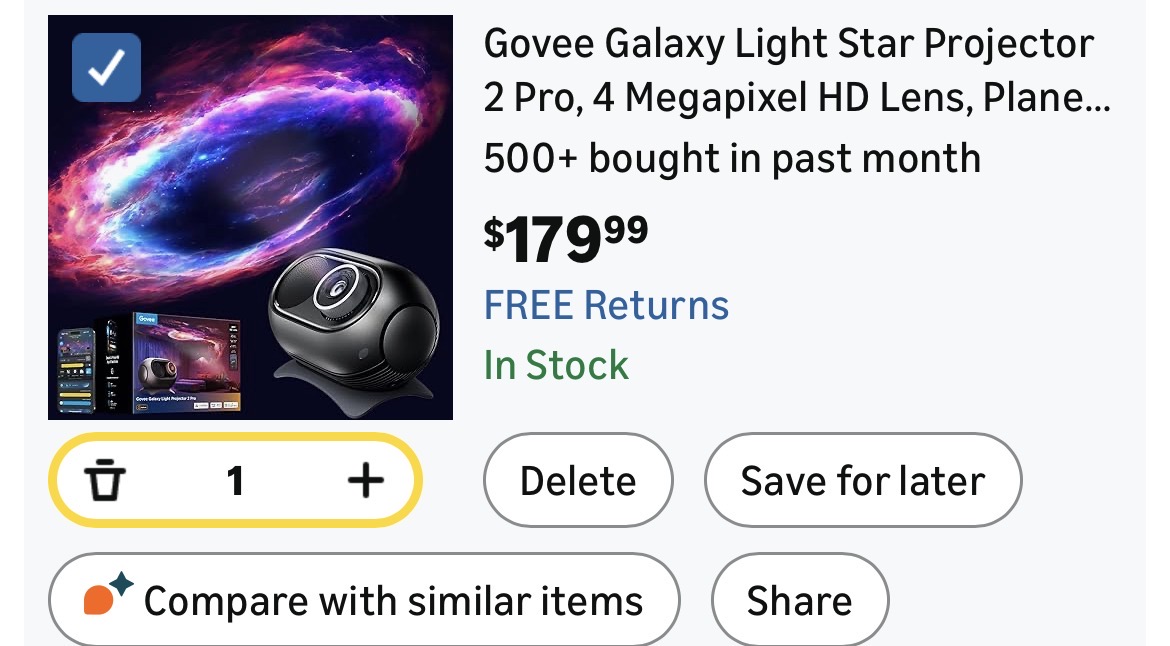Screen dimensions: 1170x646
Task: Click the truncated title ellipsis after Plane
Action: [1097, 100]
